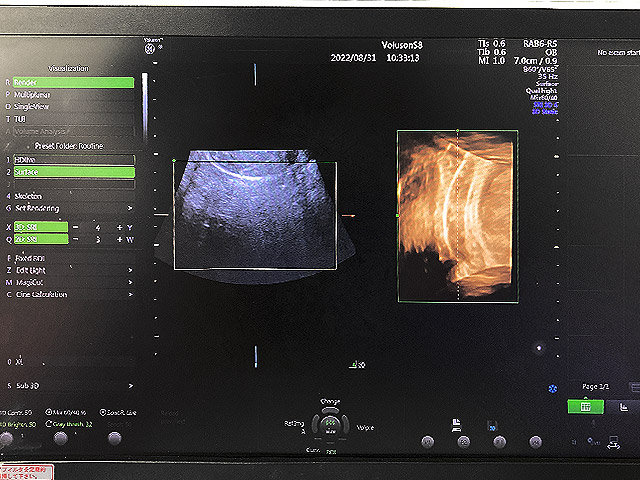The width and height of the screenshot is (640, 480).
Task: Decrease the 2D SRI level with minus
Action: tap(76, 239)
